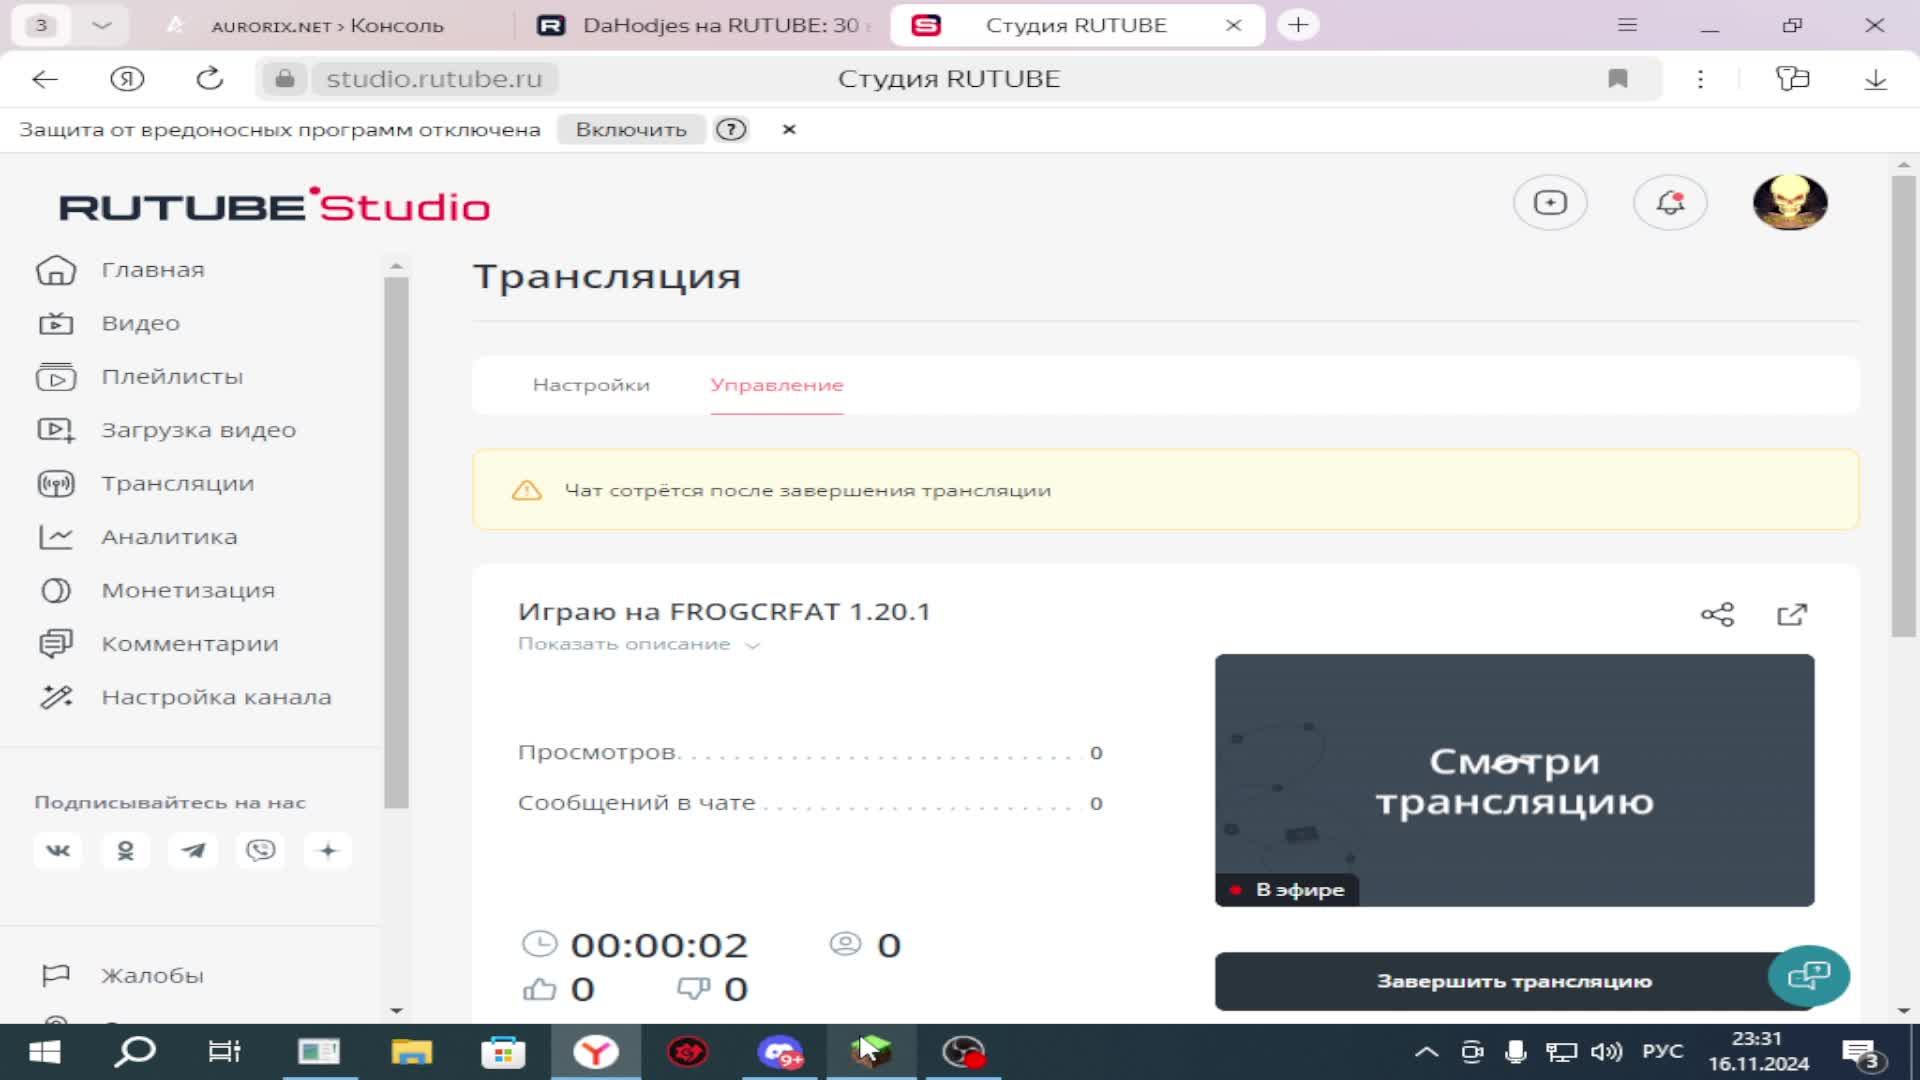Open stream in new window icon
1920x1080 pixels.
pyautogui.click(x=1792, y=614)
